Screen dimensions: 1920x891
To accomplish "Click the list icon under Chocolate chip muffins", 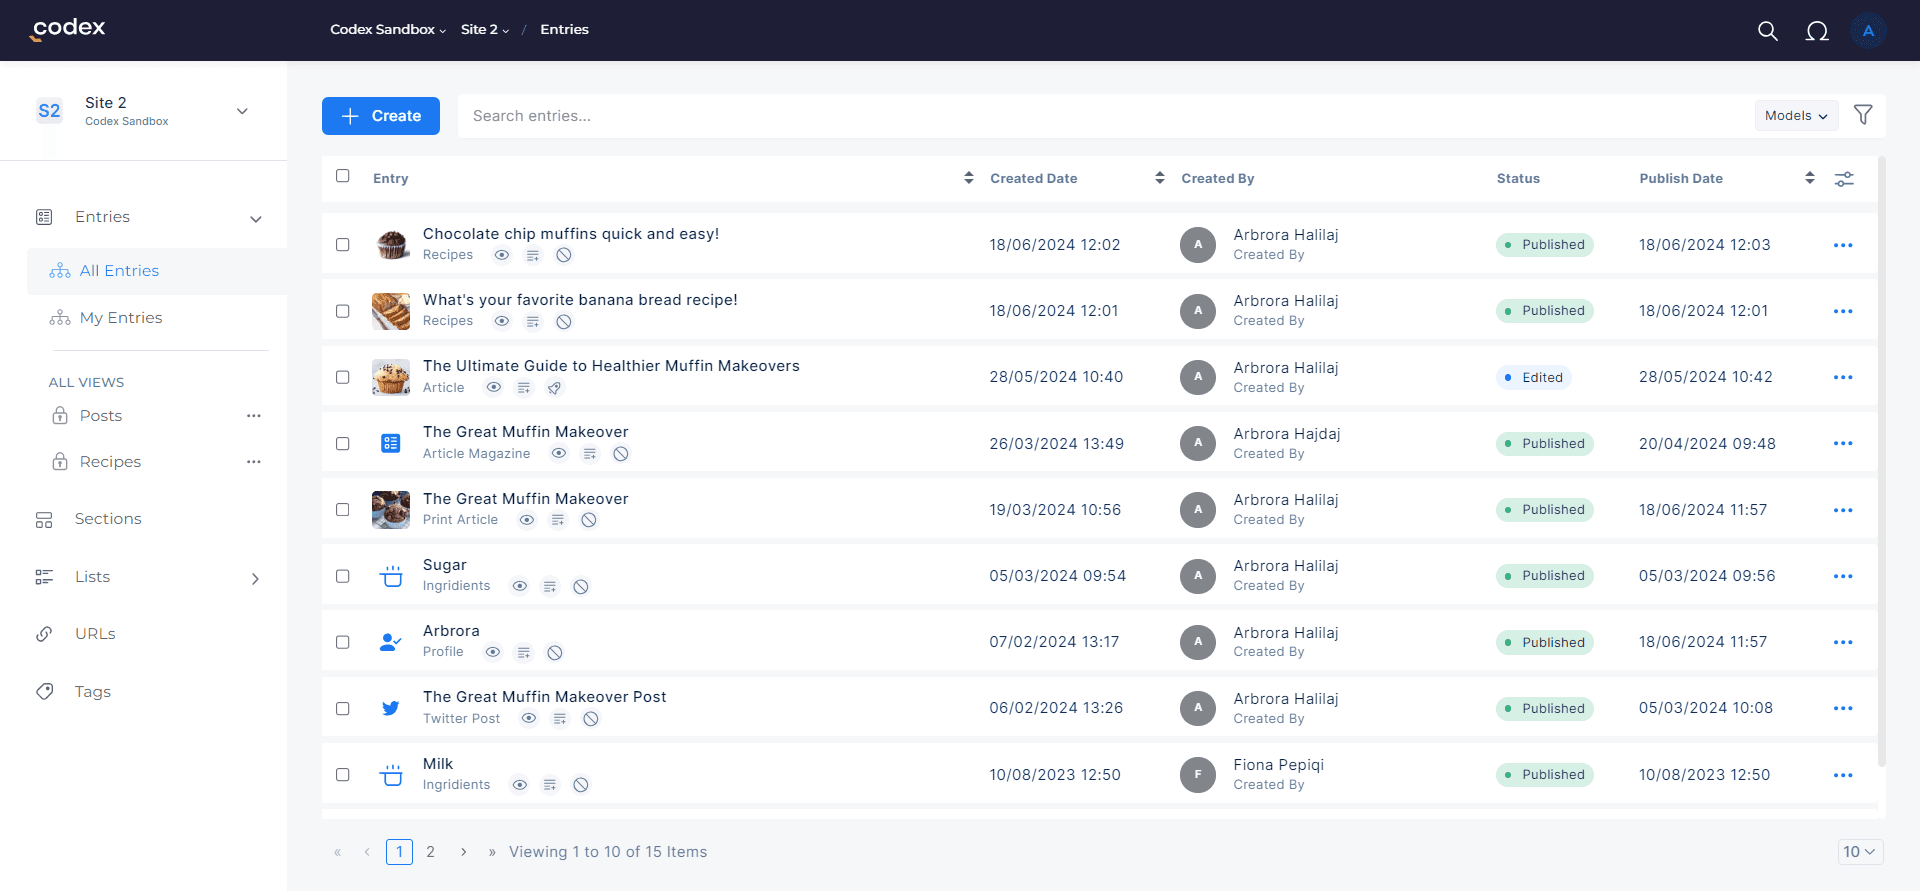I will (533, 255).
